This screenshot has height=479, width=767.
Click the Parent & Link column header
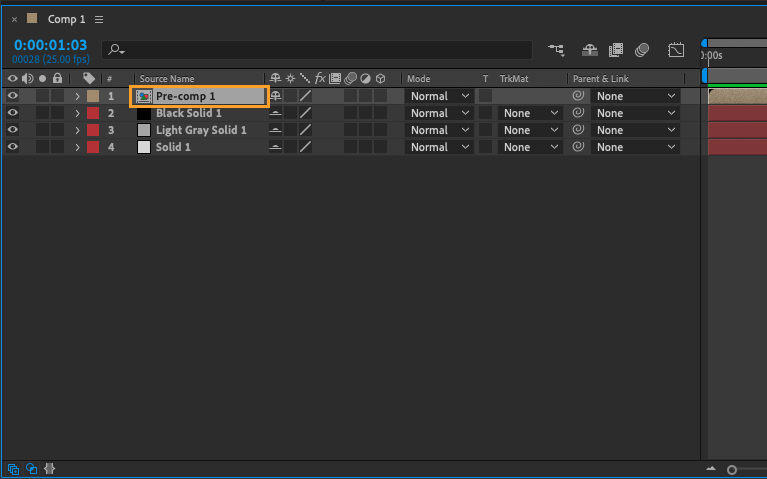point(601,79)
